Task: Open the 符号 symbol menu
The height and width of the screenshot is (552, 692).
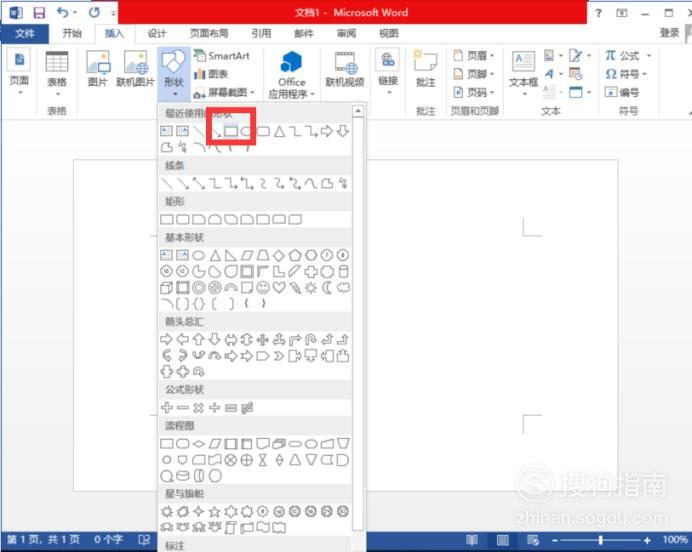Action: click(626, 74)
